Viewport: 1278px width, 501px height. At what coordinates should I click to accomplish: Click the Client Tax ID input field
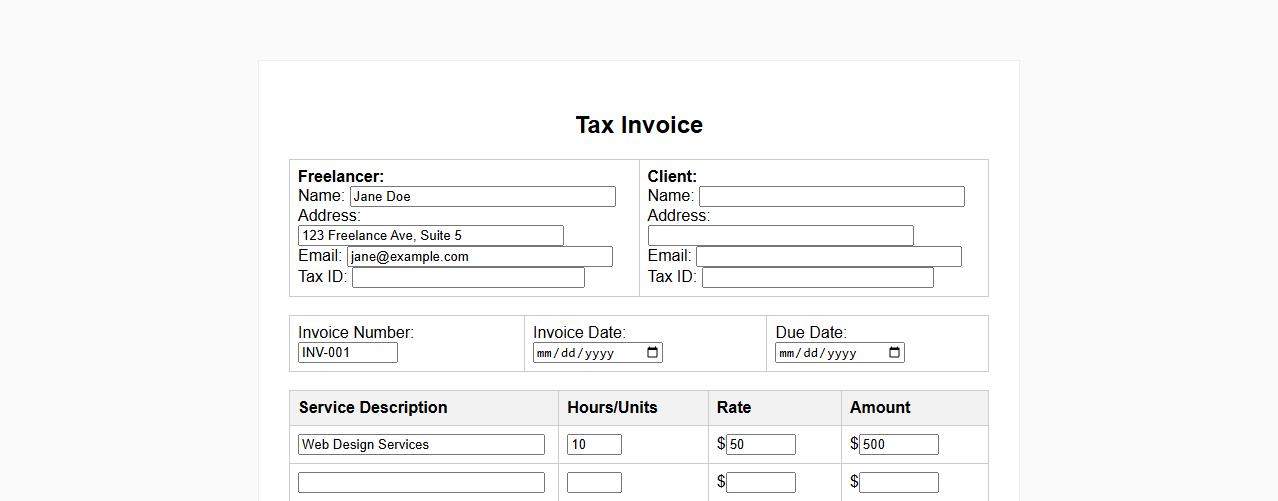(818, 277)
